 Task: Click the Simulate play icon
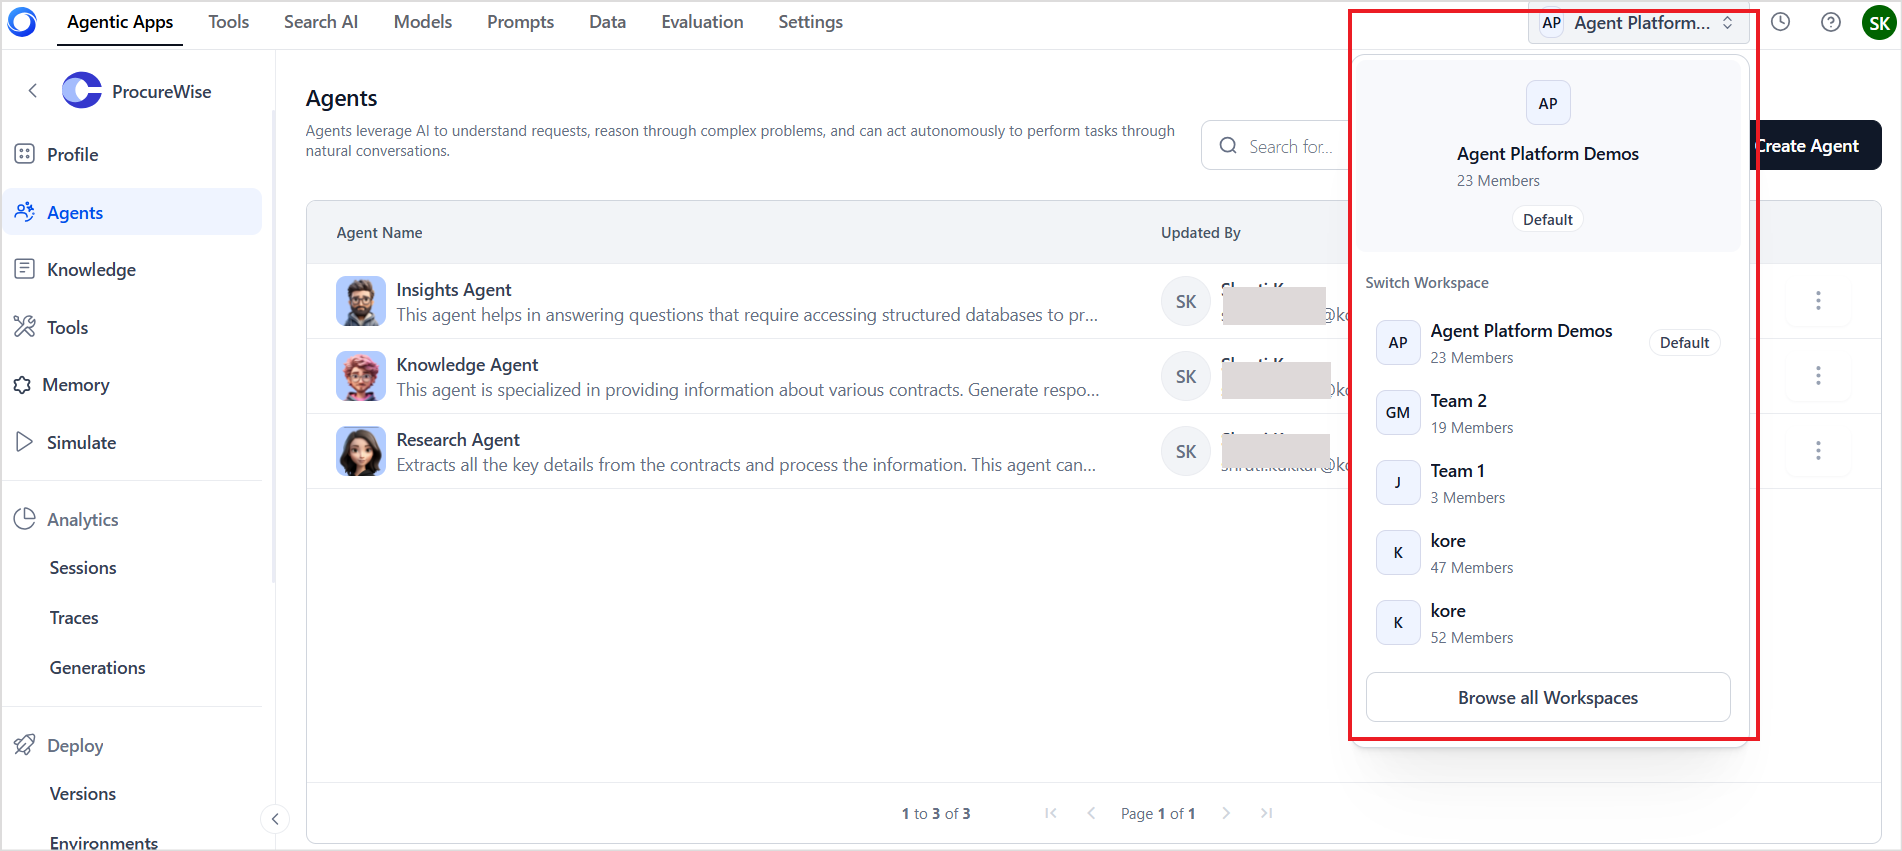click(x=25, y=442)
